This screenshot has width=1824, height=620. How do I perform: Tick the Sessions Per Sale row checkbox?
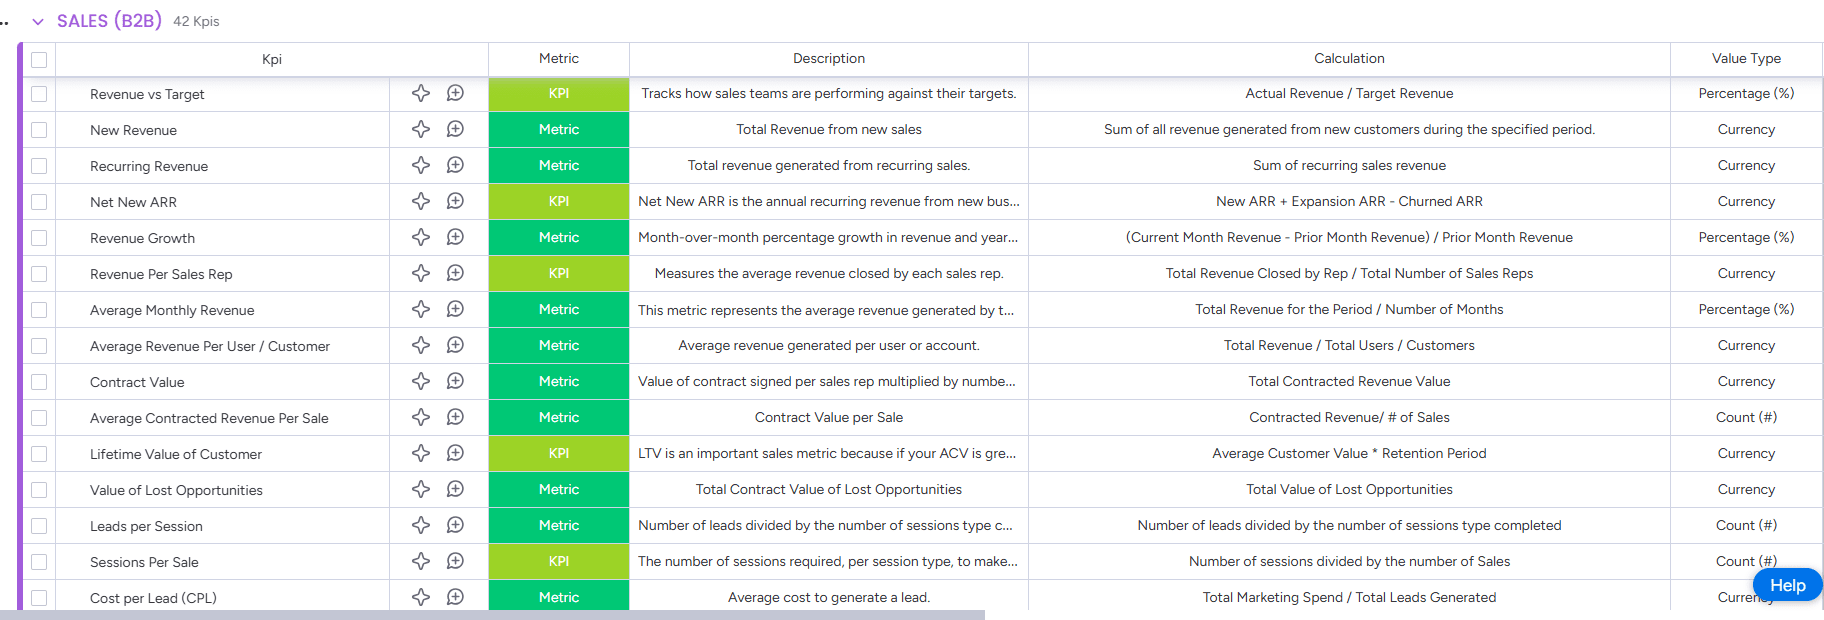(x=39, y=562)
